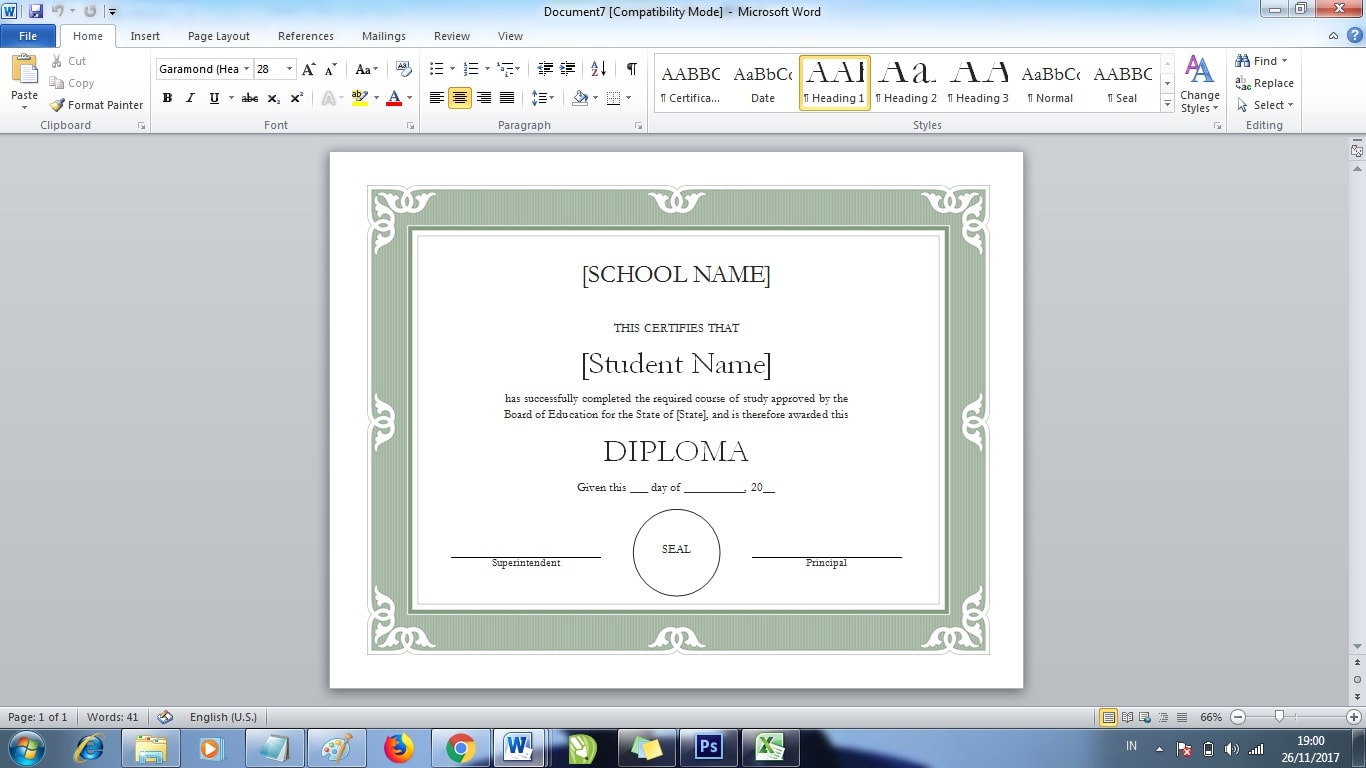1366x768 pixels.
Task: Open the File tab
Action: (28, 36)
